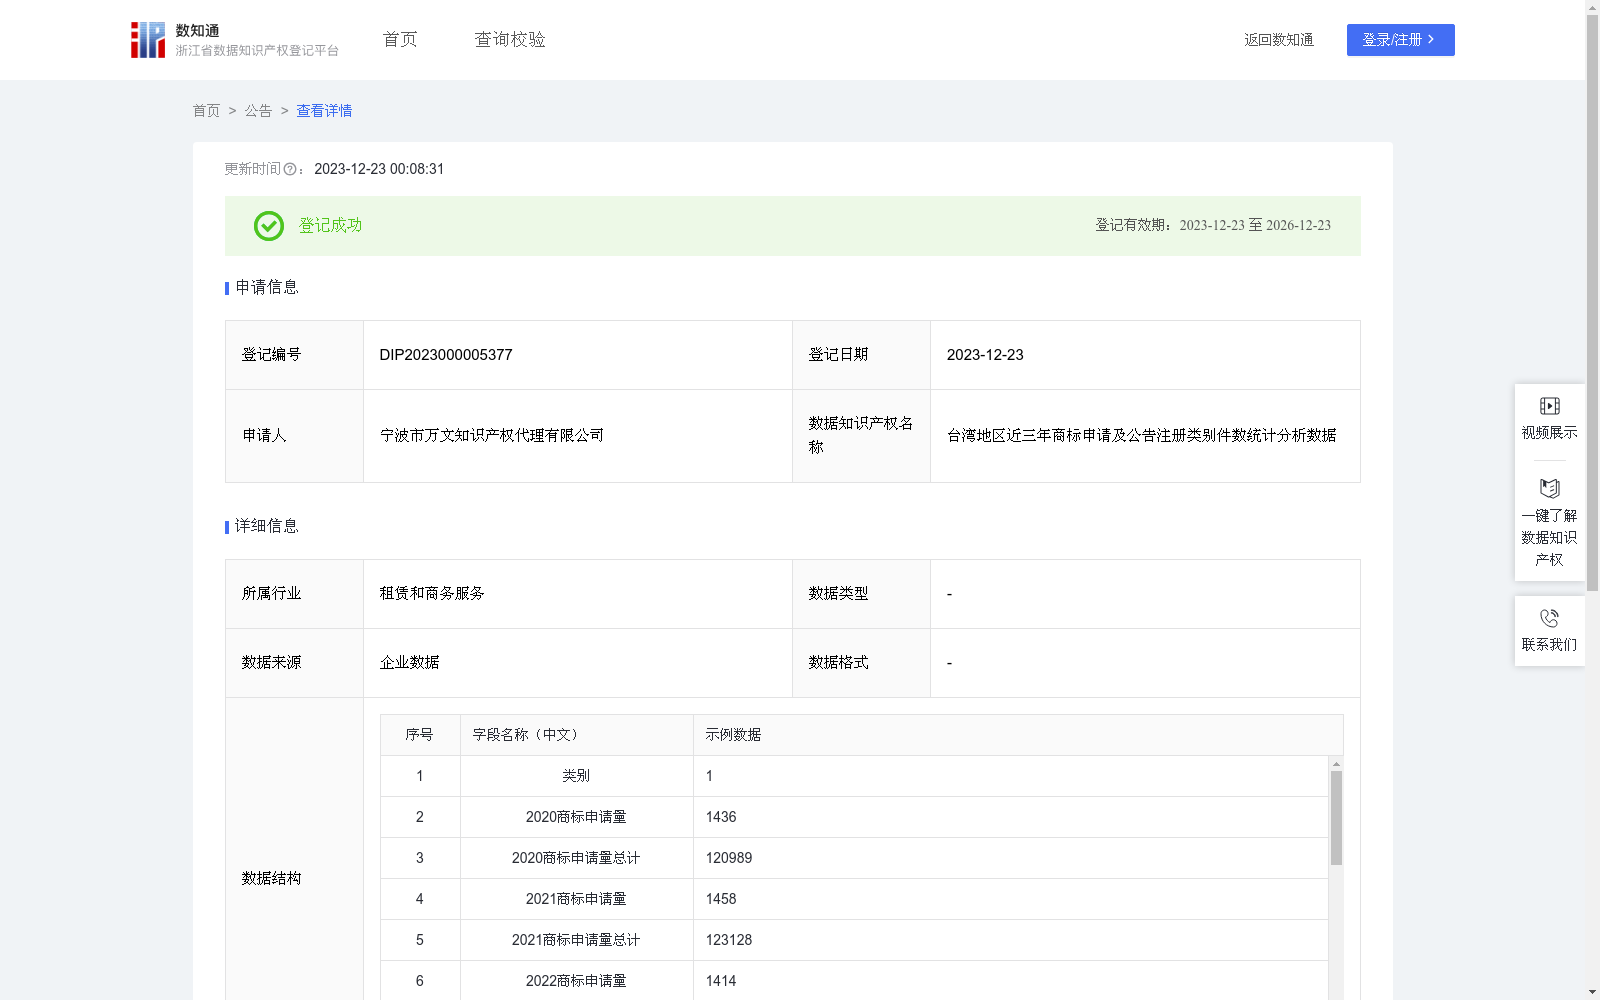Follow the 返回数知通 link
This screenshot has height=1000, width=1600.
click(x=1279, y=40)
